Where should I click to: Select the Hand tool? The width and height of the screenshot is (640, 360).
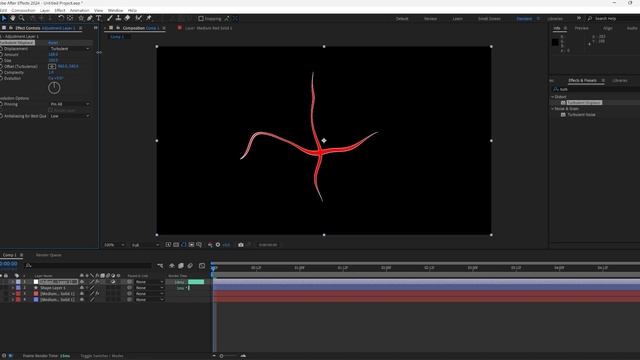[x=13, y=18]
